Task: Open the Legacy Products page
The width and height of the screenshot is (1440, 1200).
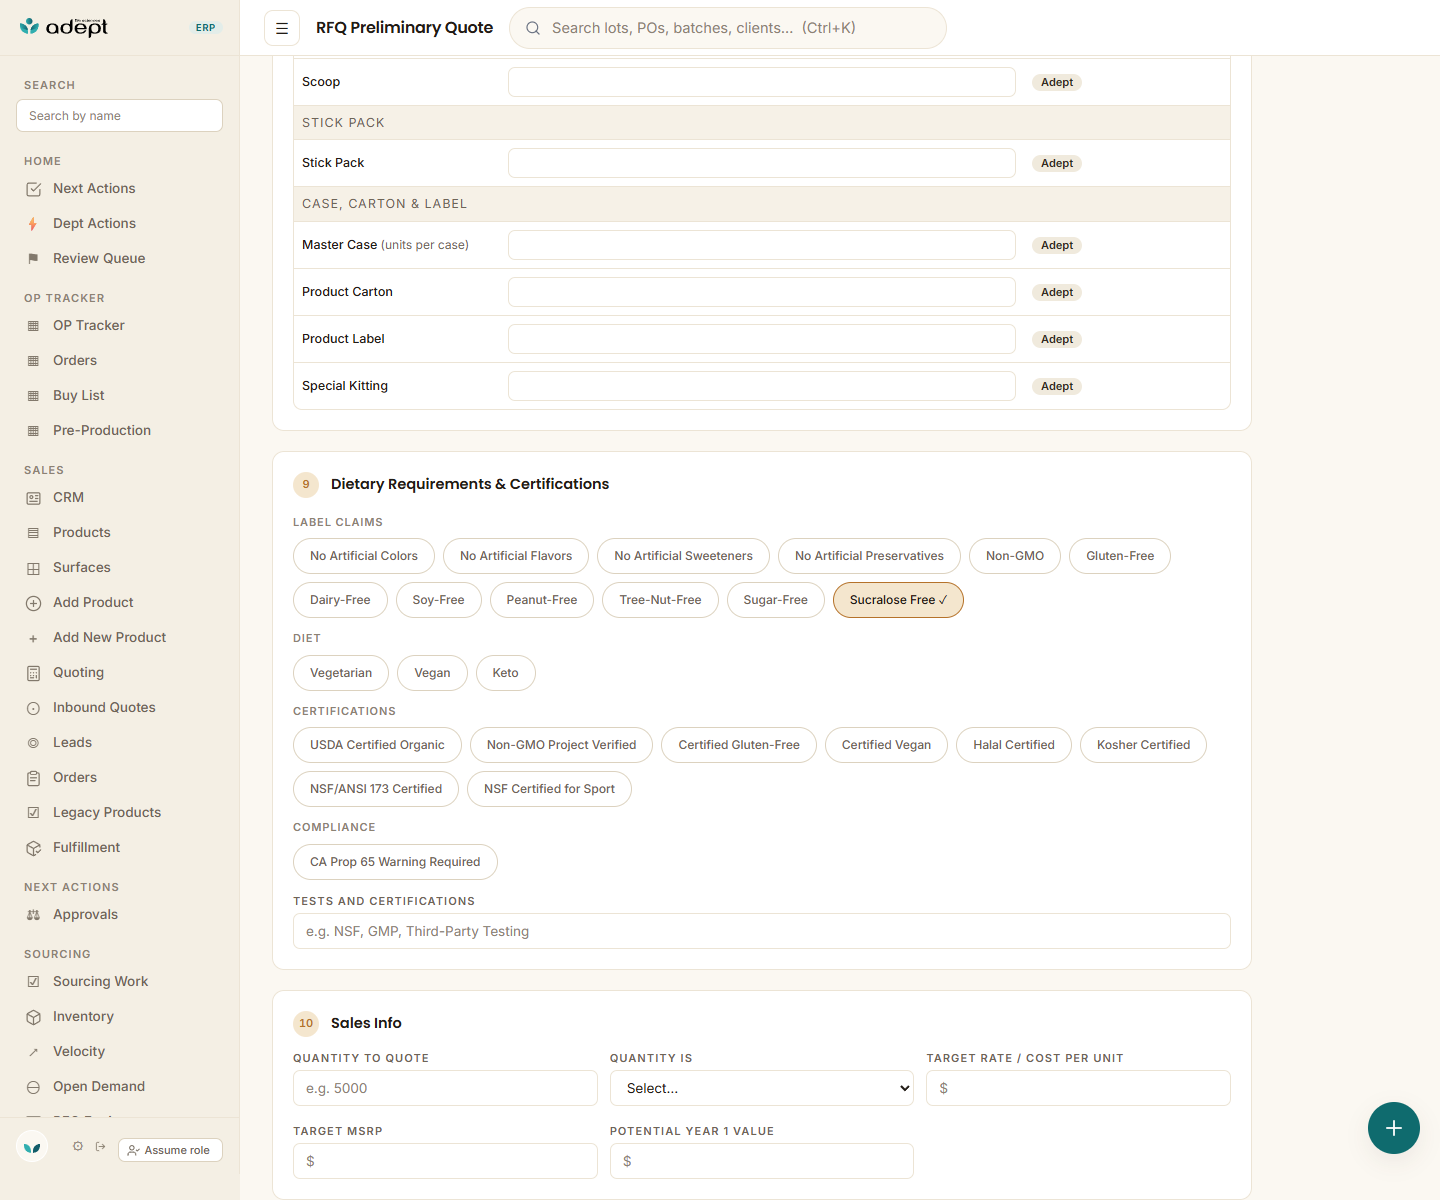Action: click(107, 813)
